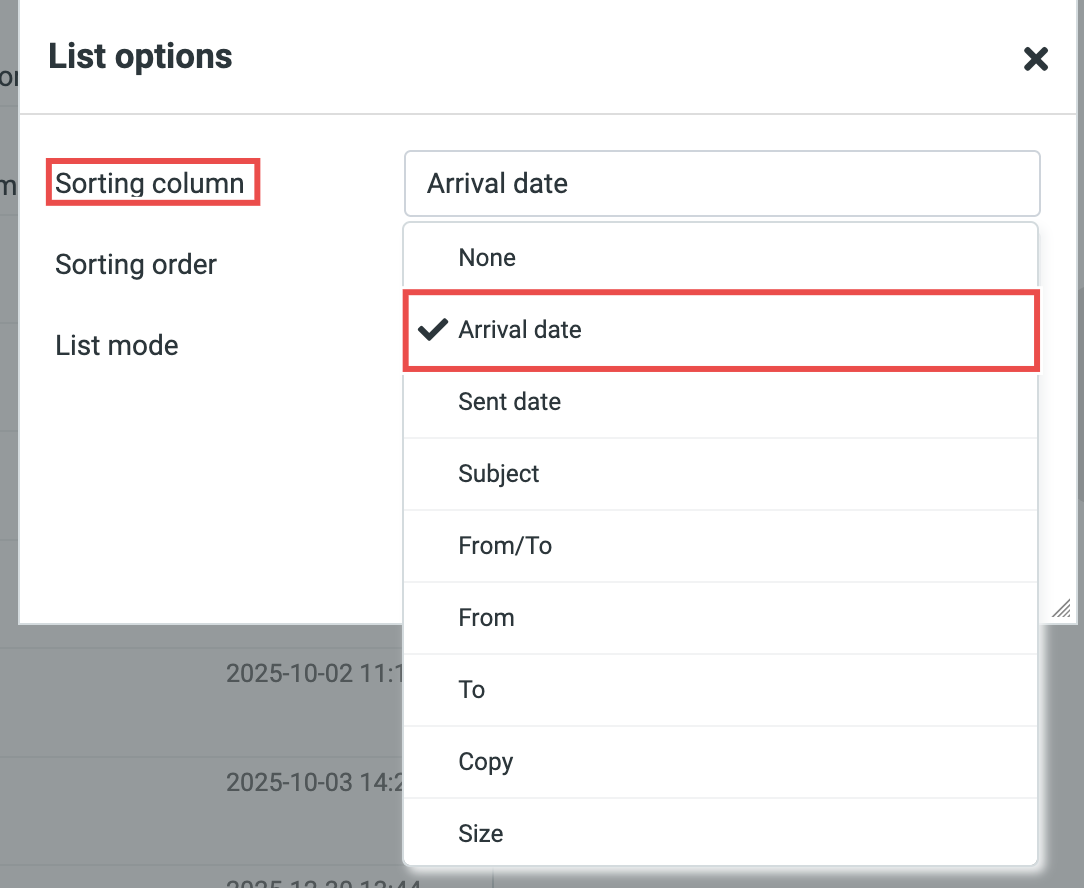Select the message dated 2025-10-03
Screen dimensions: 1084x888
[312, 782]
